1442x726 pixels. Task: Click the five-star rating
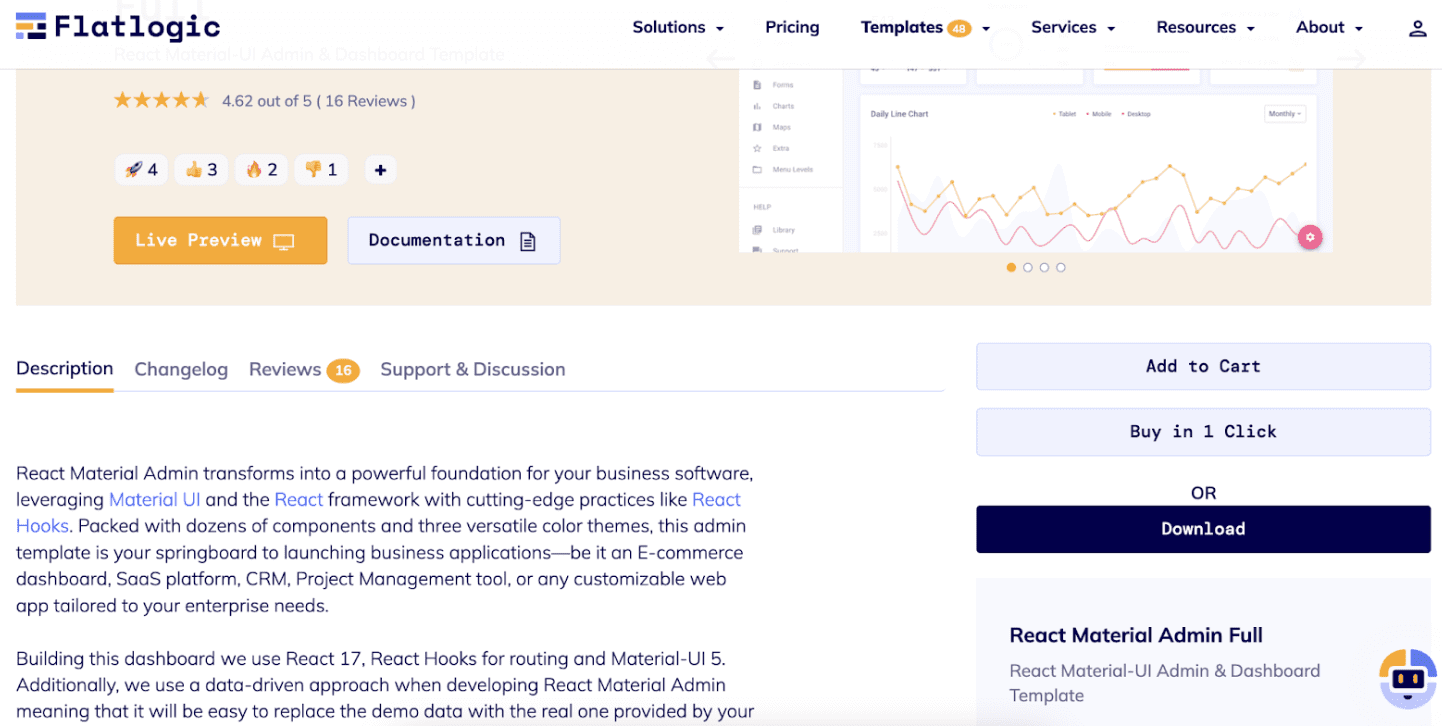pyautogui.click(x=161, y=100)
